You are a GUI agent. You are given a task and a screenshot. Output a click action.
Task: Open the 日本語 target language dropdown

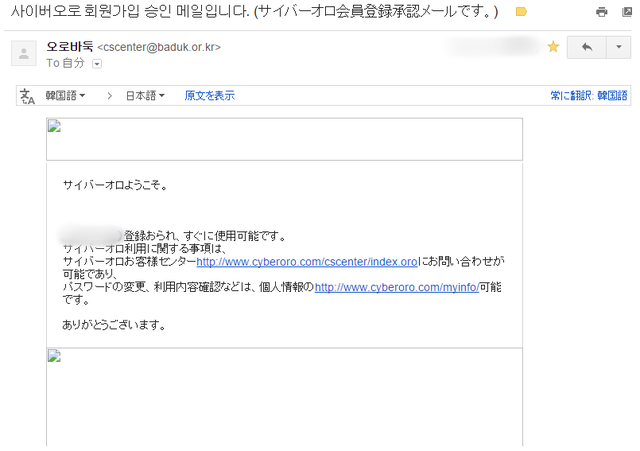point(145,96)
